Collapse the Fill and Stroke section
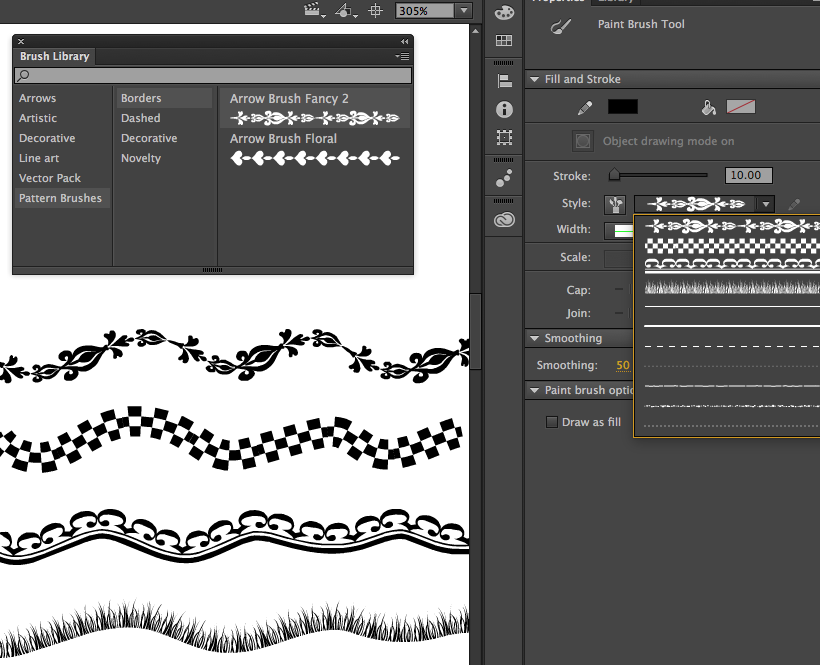This screenshot has height=665, width=820. point(535,79)
